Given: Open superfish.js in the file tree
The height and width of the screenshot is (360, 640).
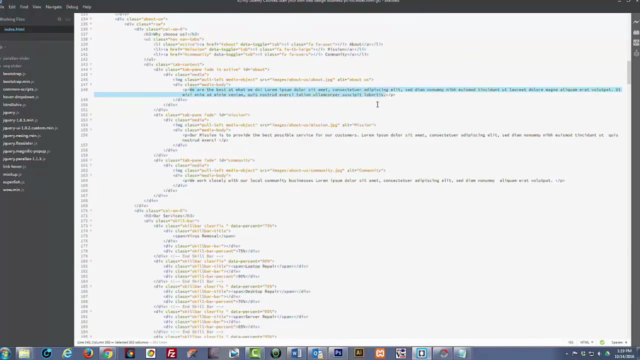Looking at the screenshot, I should 13,182.
